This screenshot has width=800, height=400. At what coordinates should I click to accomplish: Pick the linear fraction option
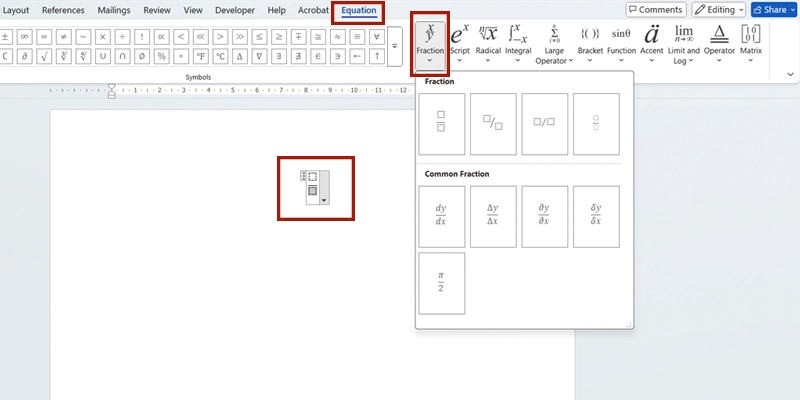click(544, 124)
